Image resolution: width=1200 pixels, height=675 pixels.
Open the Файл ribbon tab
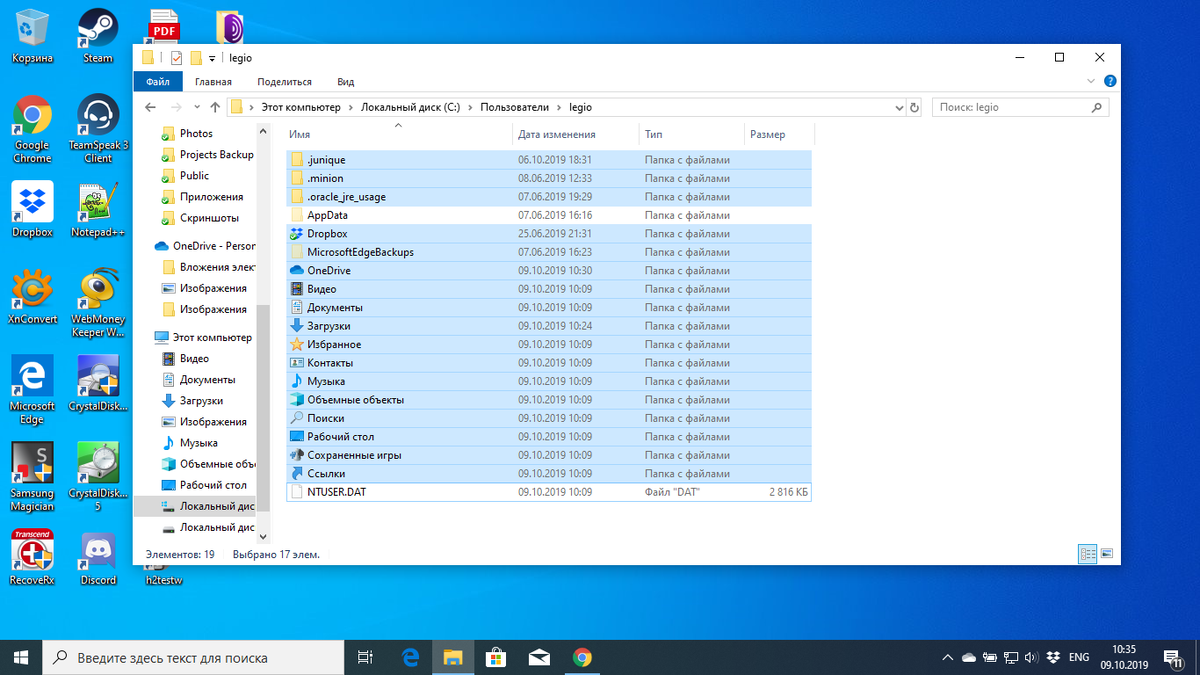tap(157, 82)
